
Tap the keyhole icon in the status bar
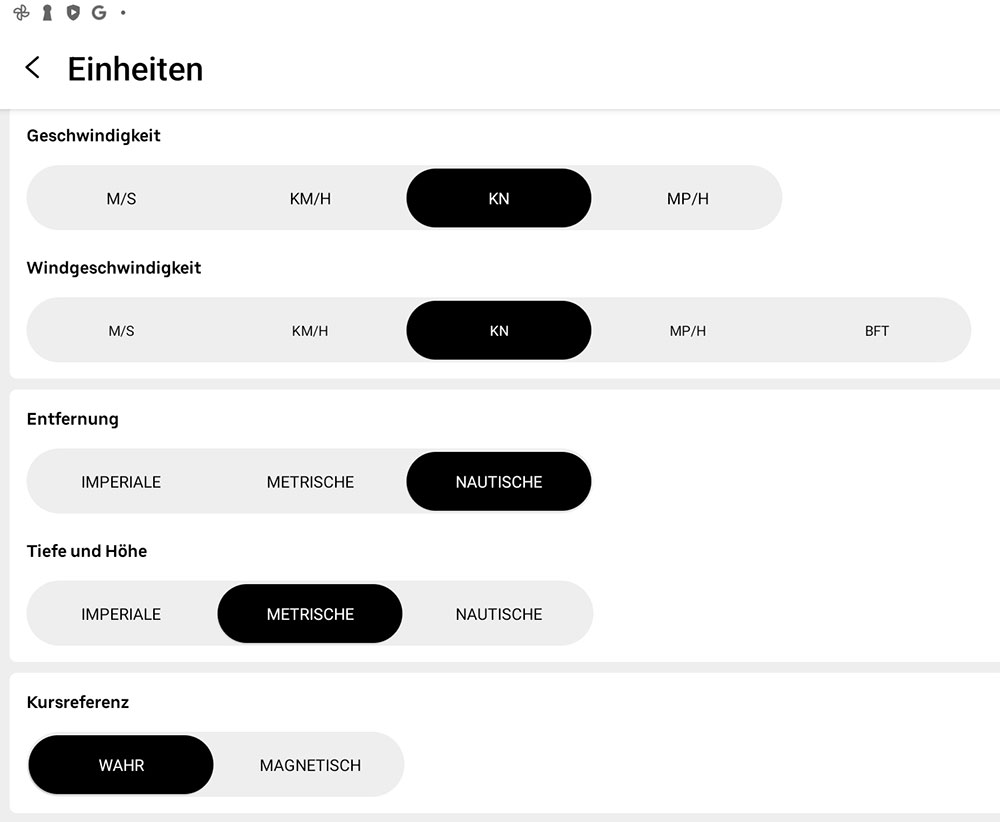(x=47, y=13)
